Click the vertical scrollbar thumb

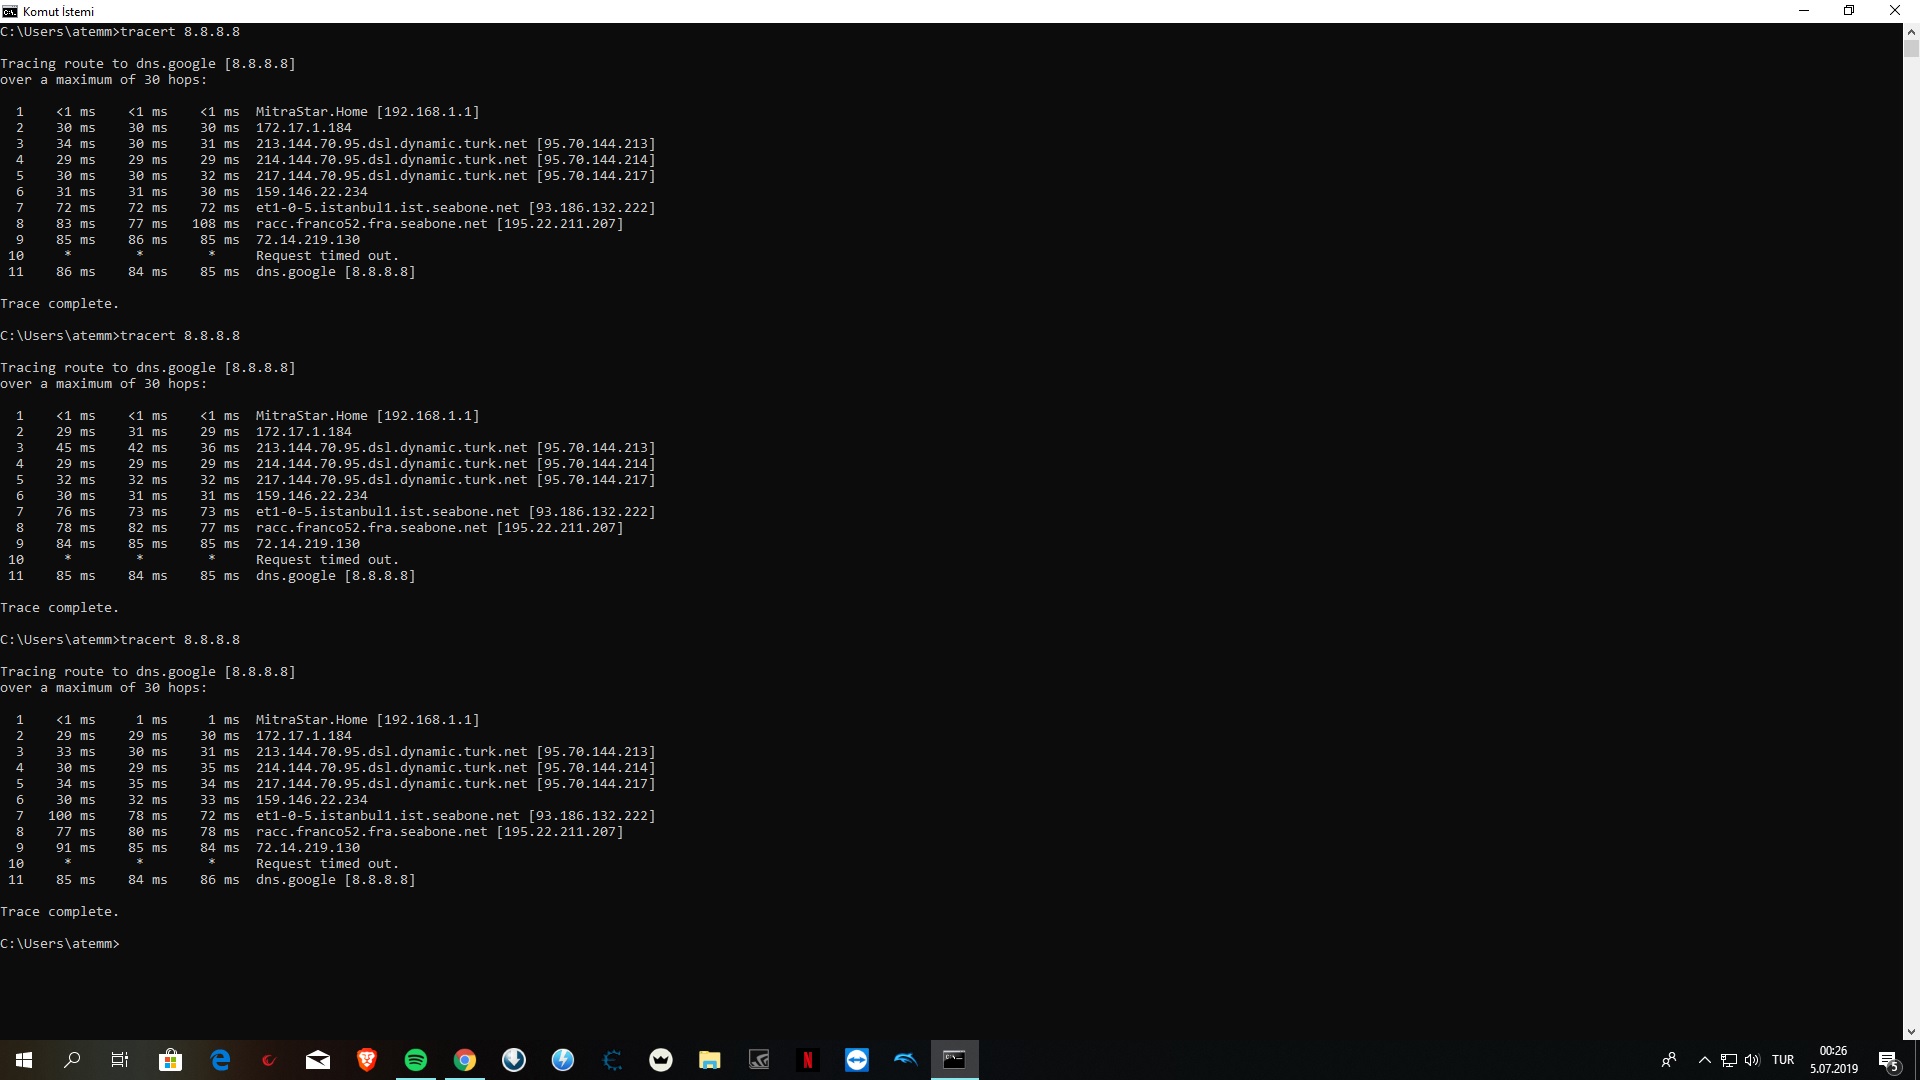point(1911,48)
